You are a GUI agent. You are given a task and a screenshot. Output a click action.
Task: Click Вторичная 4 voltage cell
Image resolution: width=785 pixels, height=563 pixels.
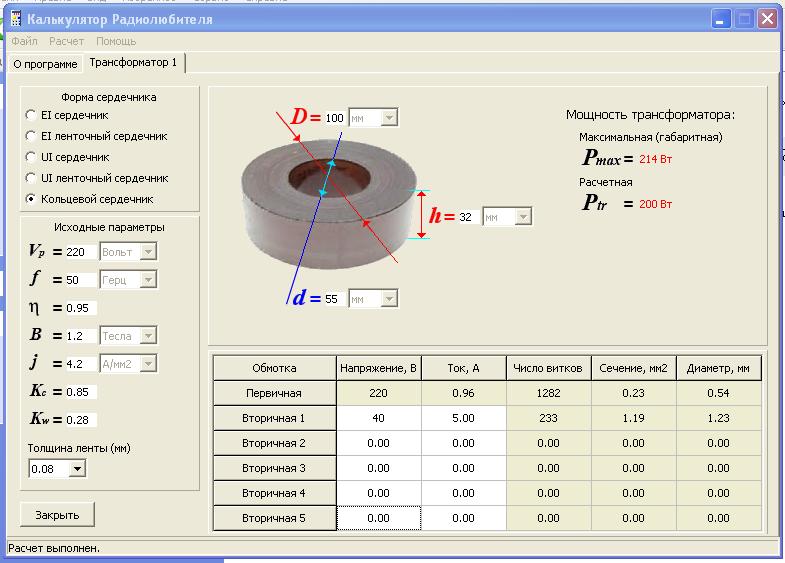coord(378,493)
